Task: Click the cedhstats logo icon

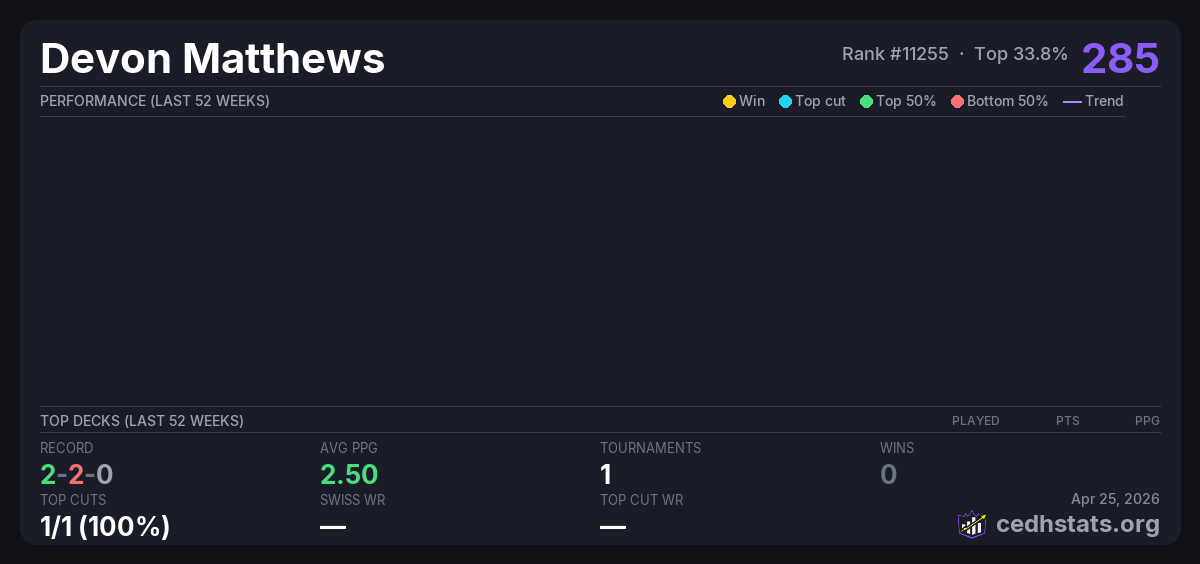Action: 971,524
